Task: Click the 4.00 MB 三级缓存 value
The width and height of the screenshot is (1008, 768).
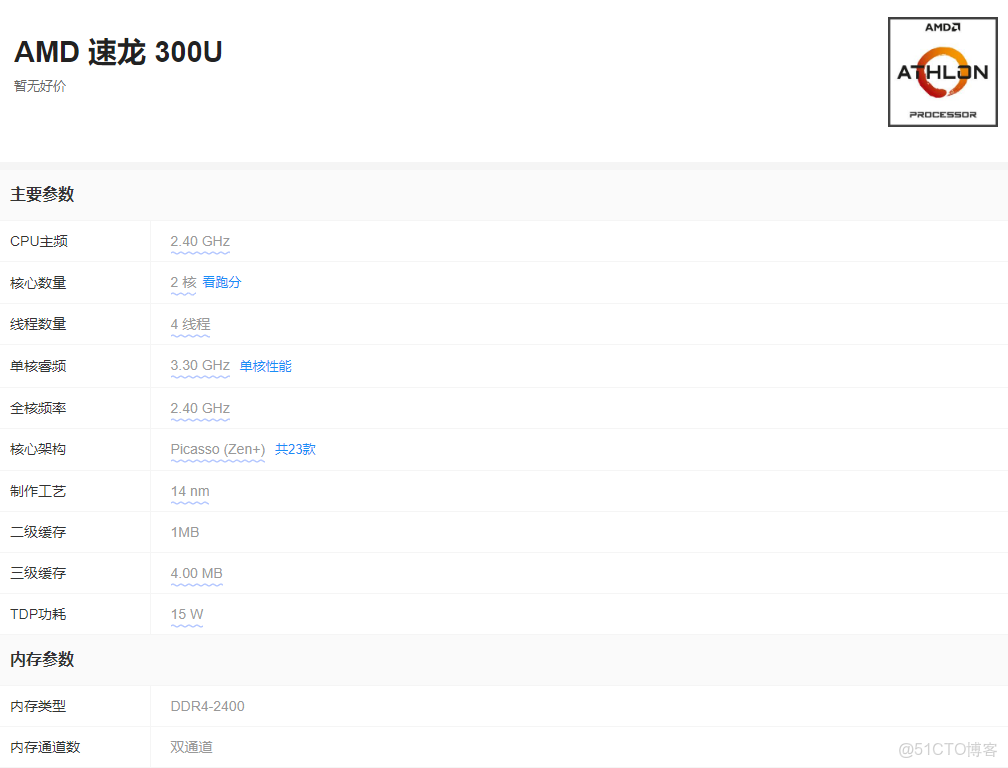Action: tap(196, 574)
